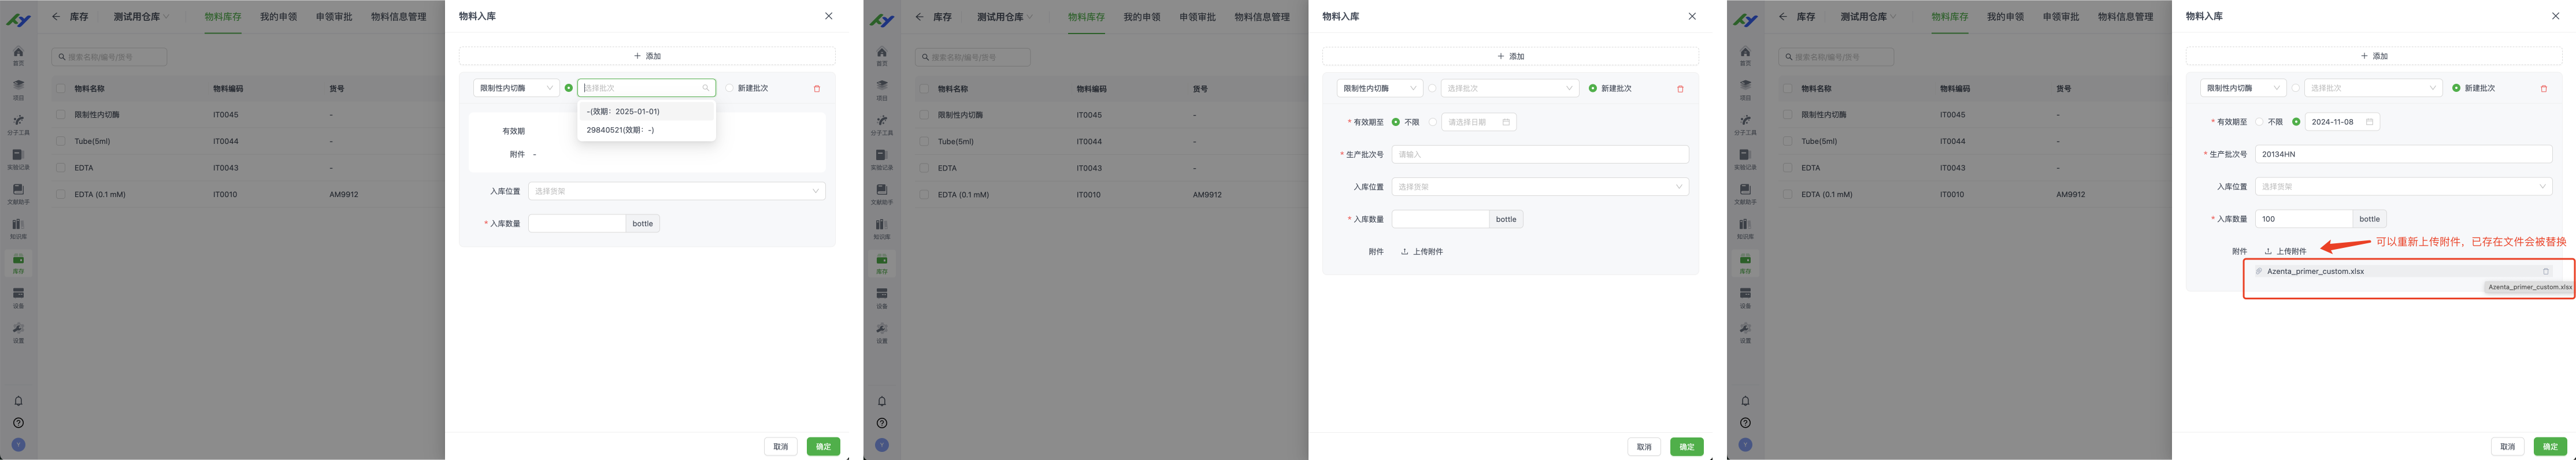The width and height of the screenshot is (2576, 460).
Task: Click magnifier icon inside the focused 选择批次 search field
Action: point(706,88)
